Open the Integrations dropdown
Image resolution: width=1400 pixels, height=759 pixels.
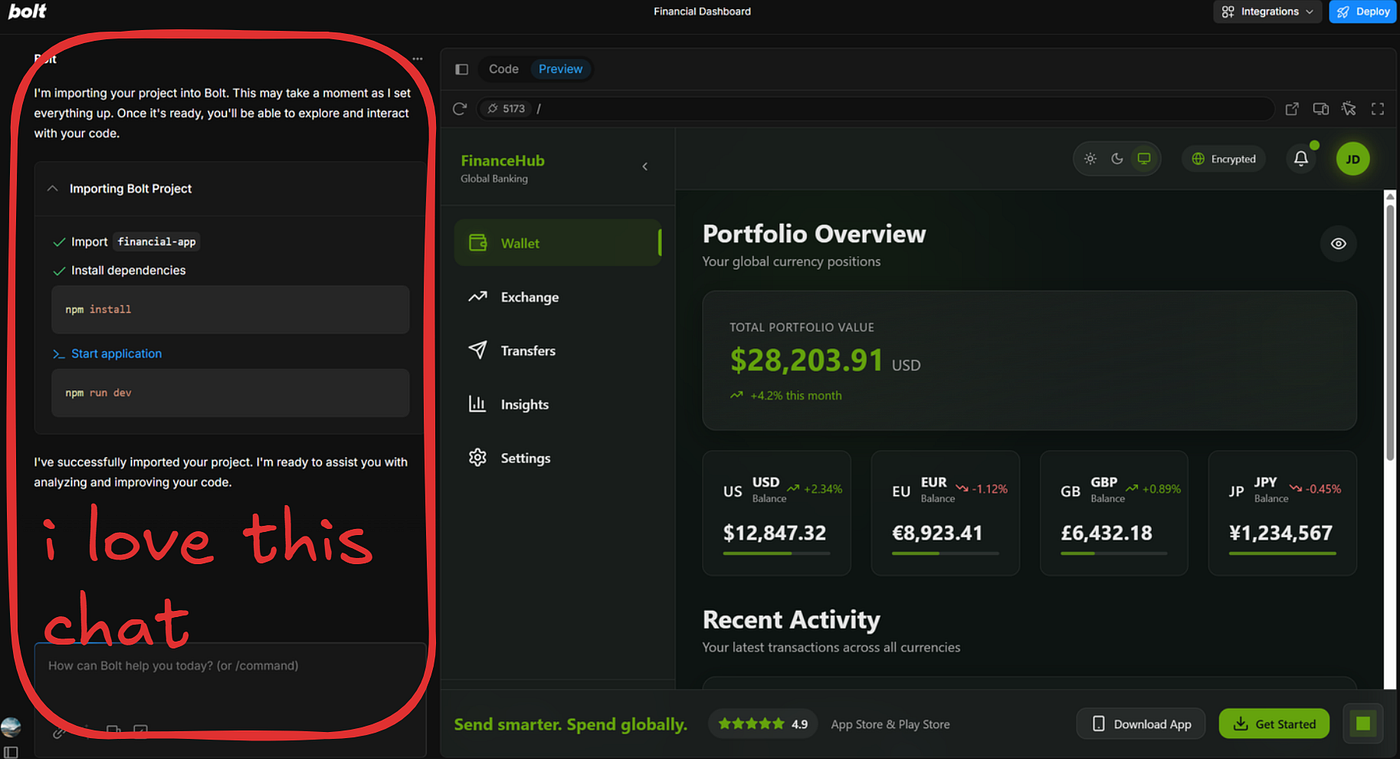click(1268, 12)
